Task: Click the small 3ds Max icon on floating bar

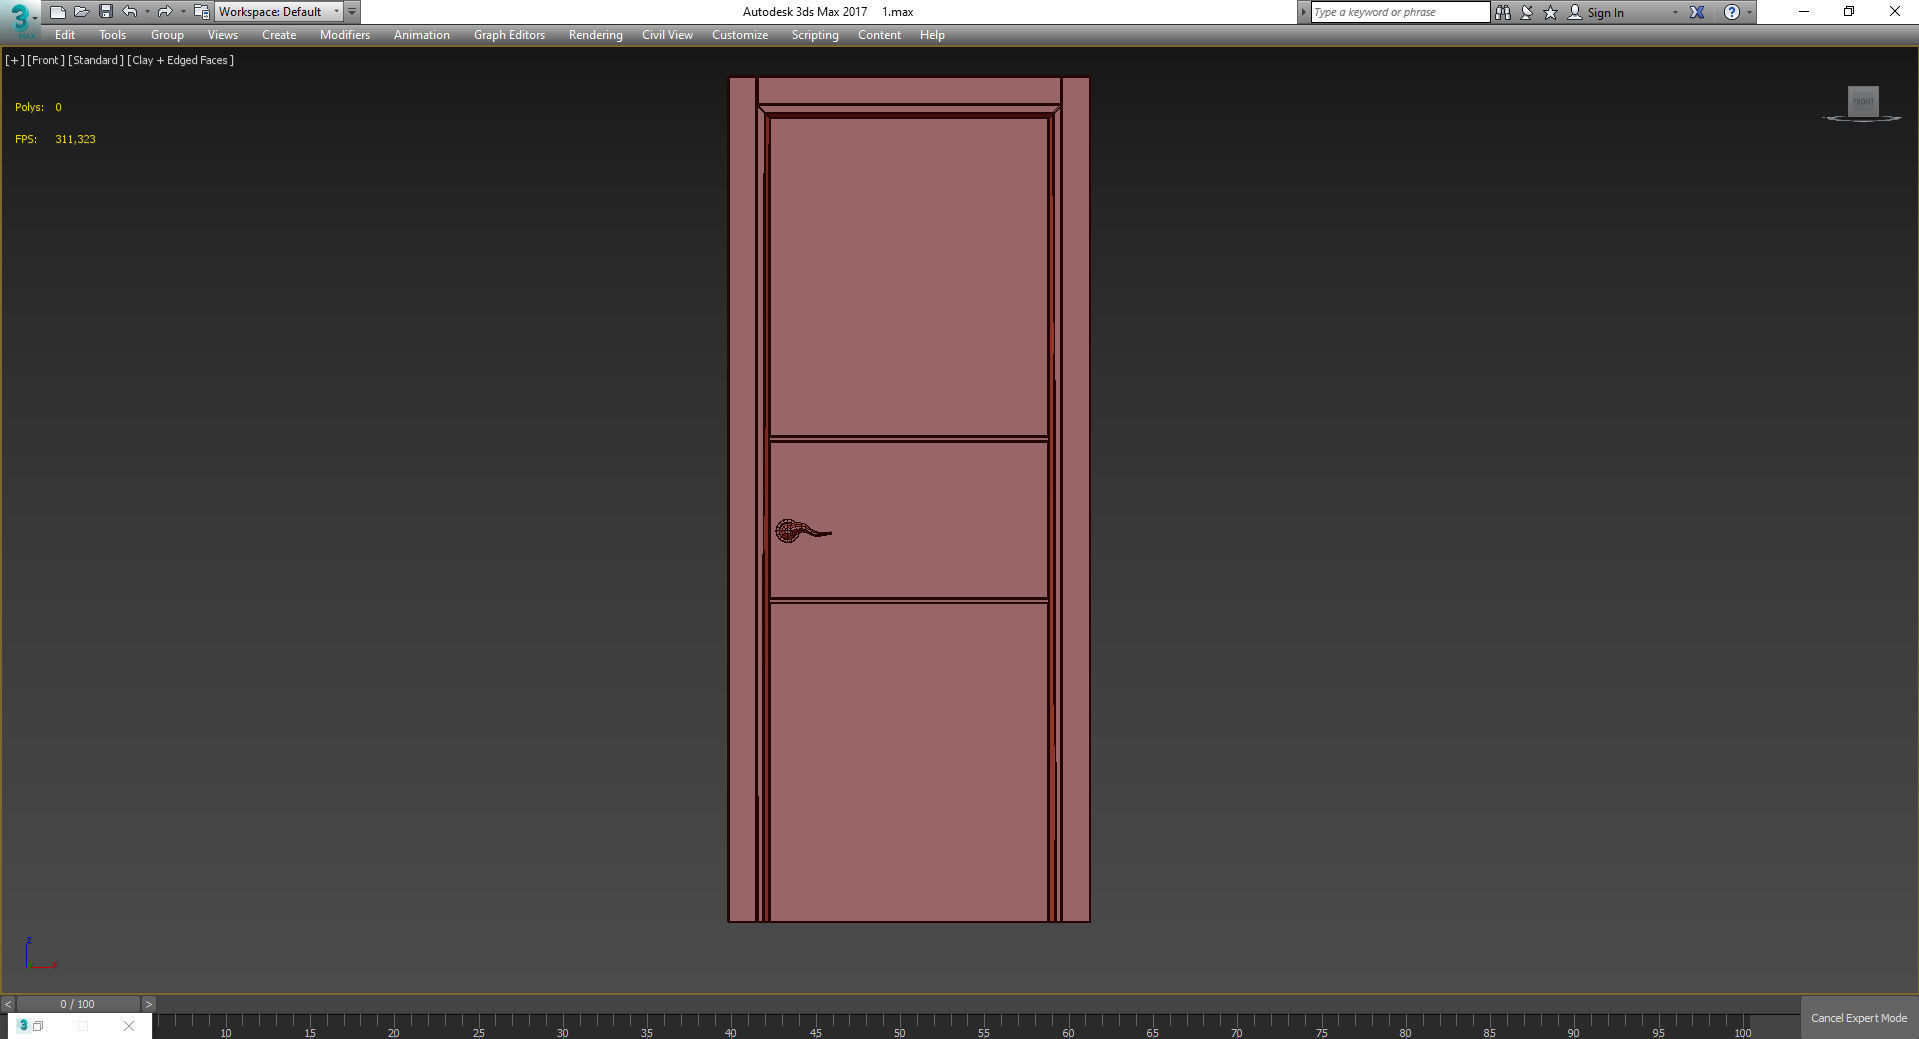Action: coord(23,1025)
